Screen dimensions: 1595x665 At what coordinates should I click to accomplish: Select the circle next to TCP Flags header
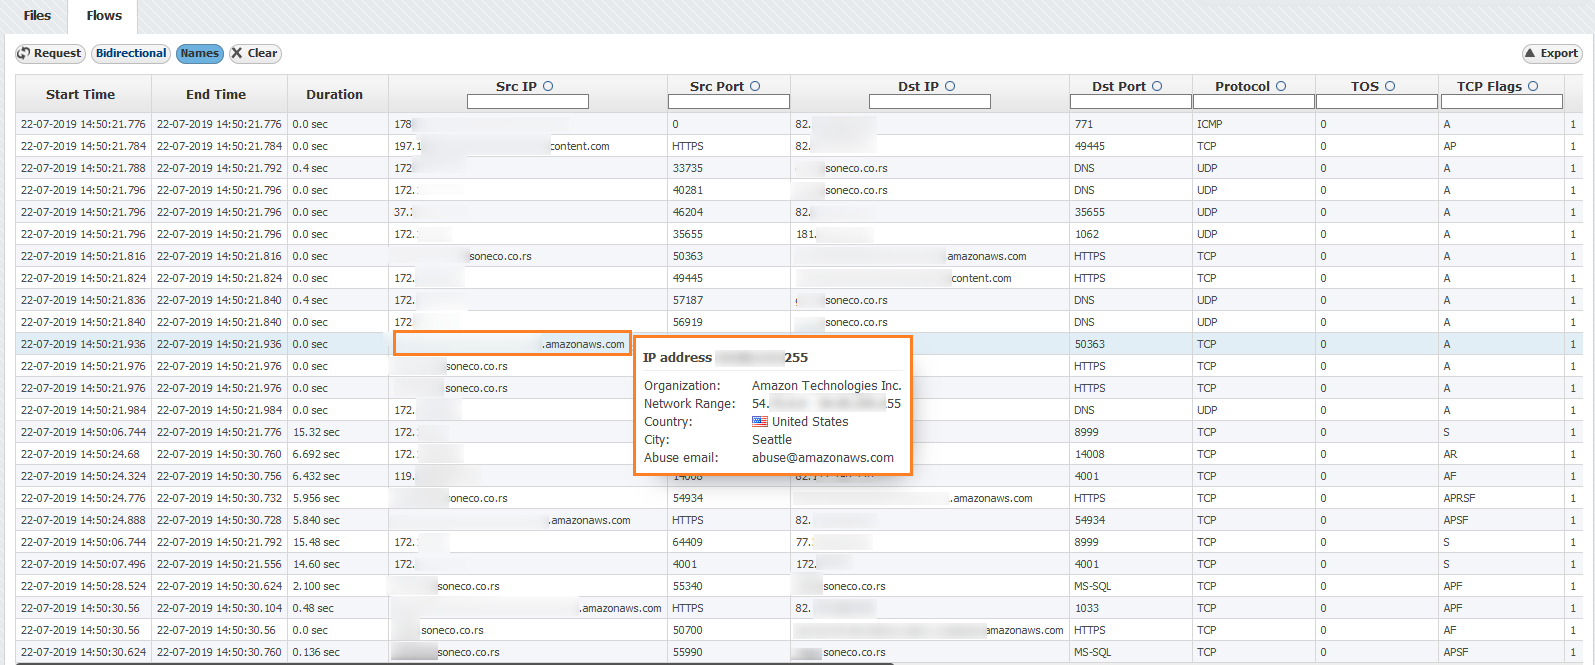click(x=1533, y=87)
